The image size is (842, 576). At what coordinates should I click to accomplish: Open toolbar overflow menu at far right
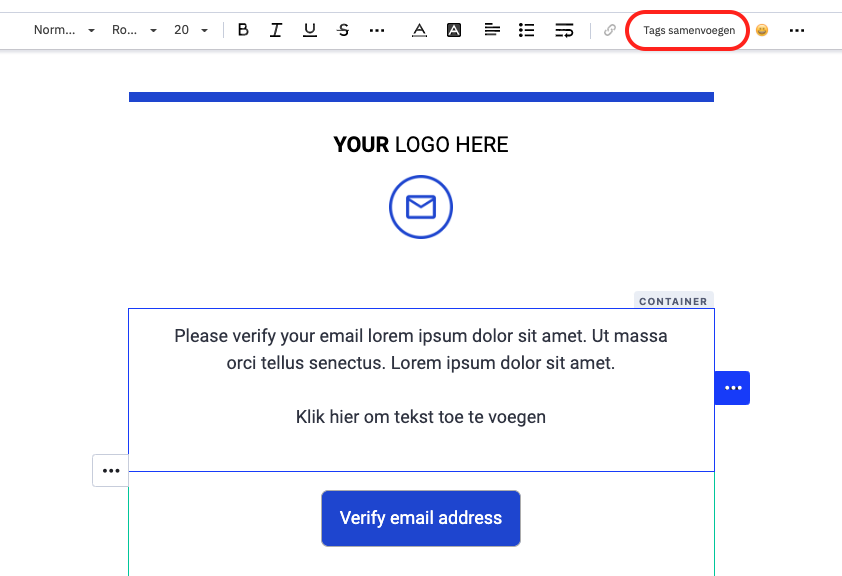(797, 30)
